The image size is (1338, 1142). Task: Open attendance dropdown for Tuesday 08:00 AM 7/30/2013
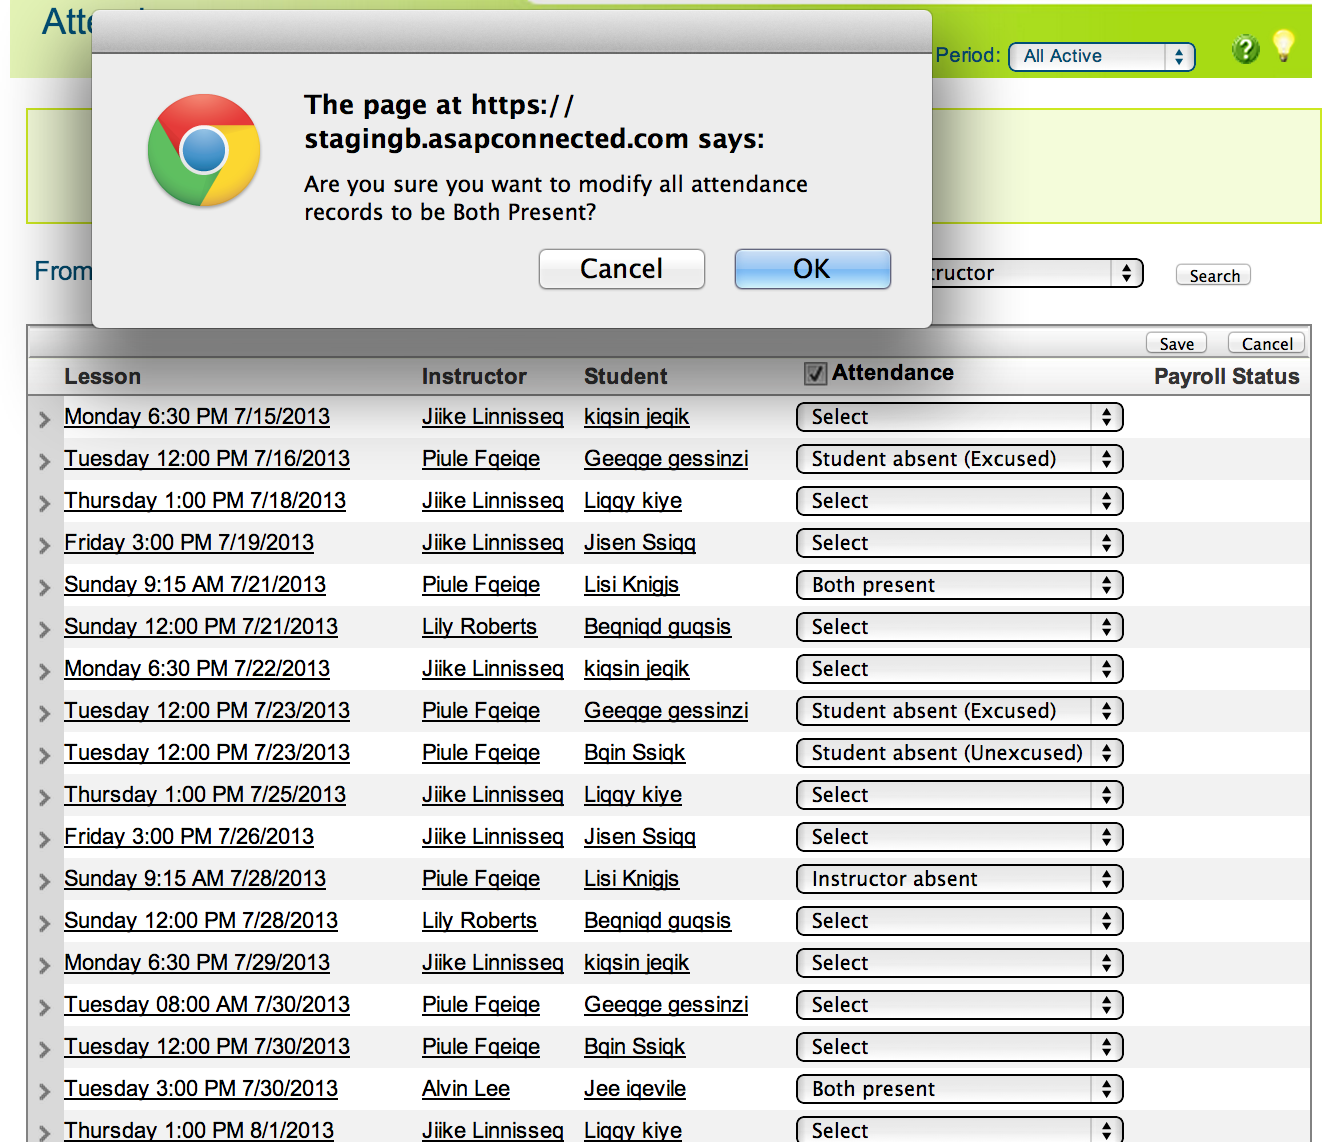click(x=960, y=1005)
